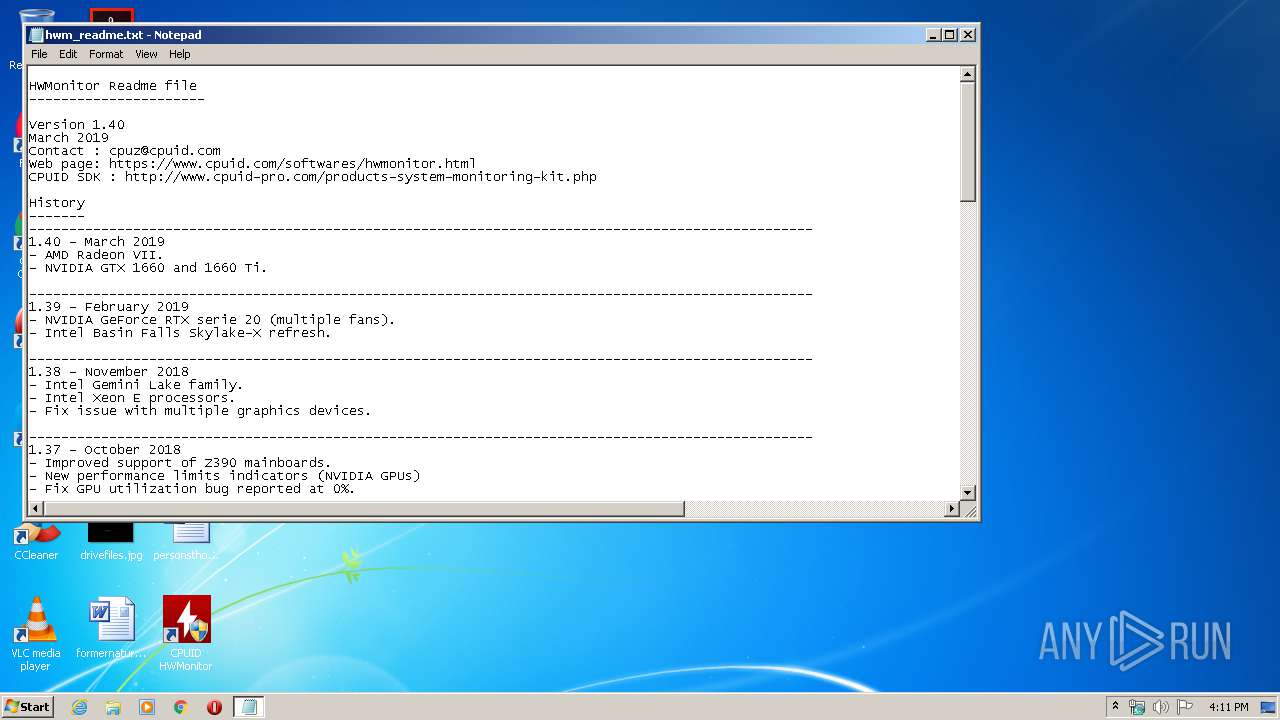Close the hwm_readme.txt Notepad window
Image resolution: width=1280 pixels, height=720 pixels.
(967, 34)
